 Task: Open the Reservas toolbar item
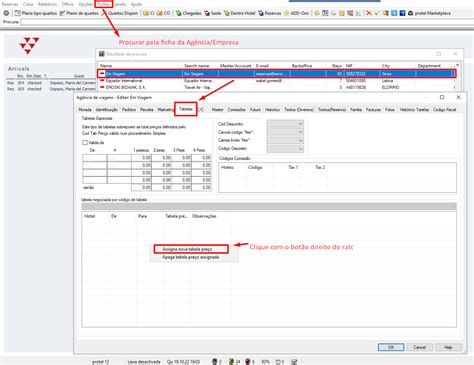(269, 13)
